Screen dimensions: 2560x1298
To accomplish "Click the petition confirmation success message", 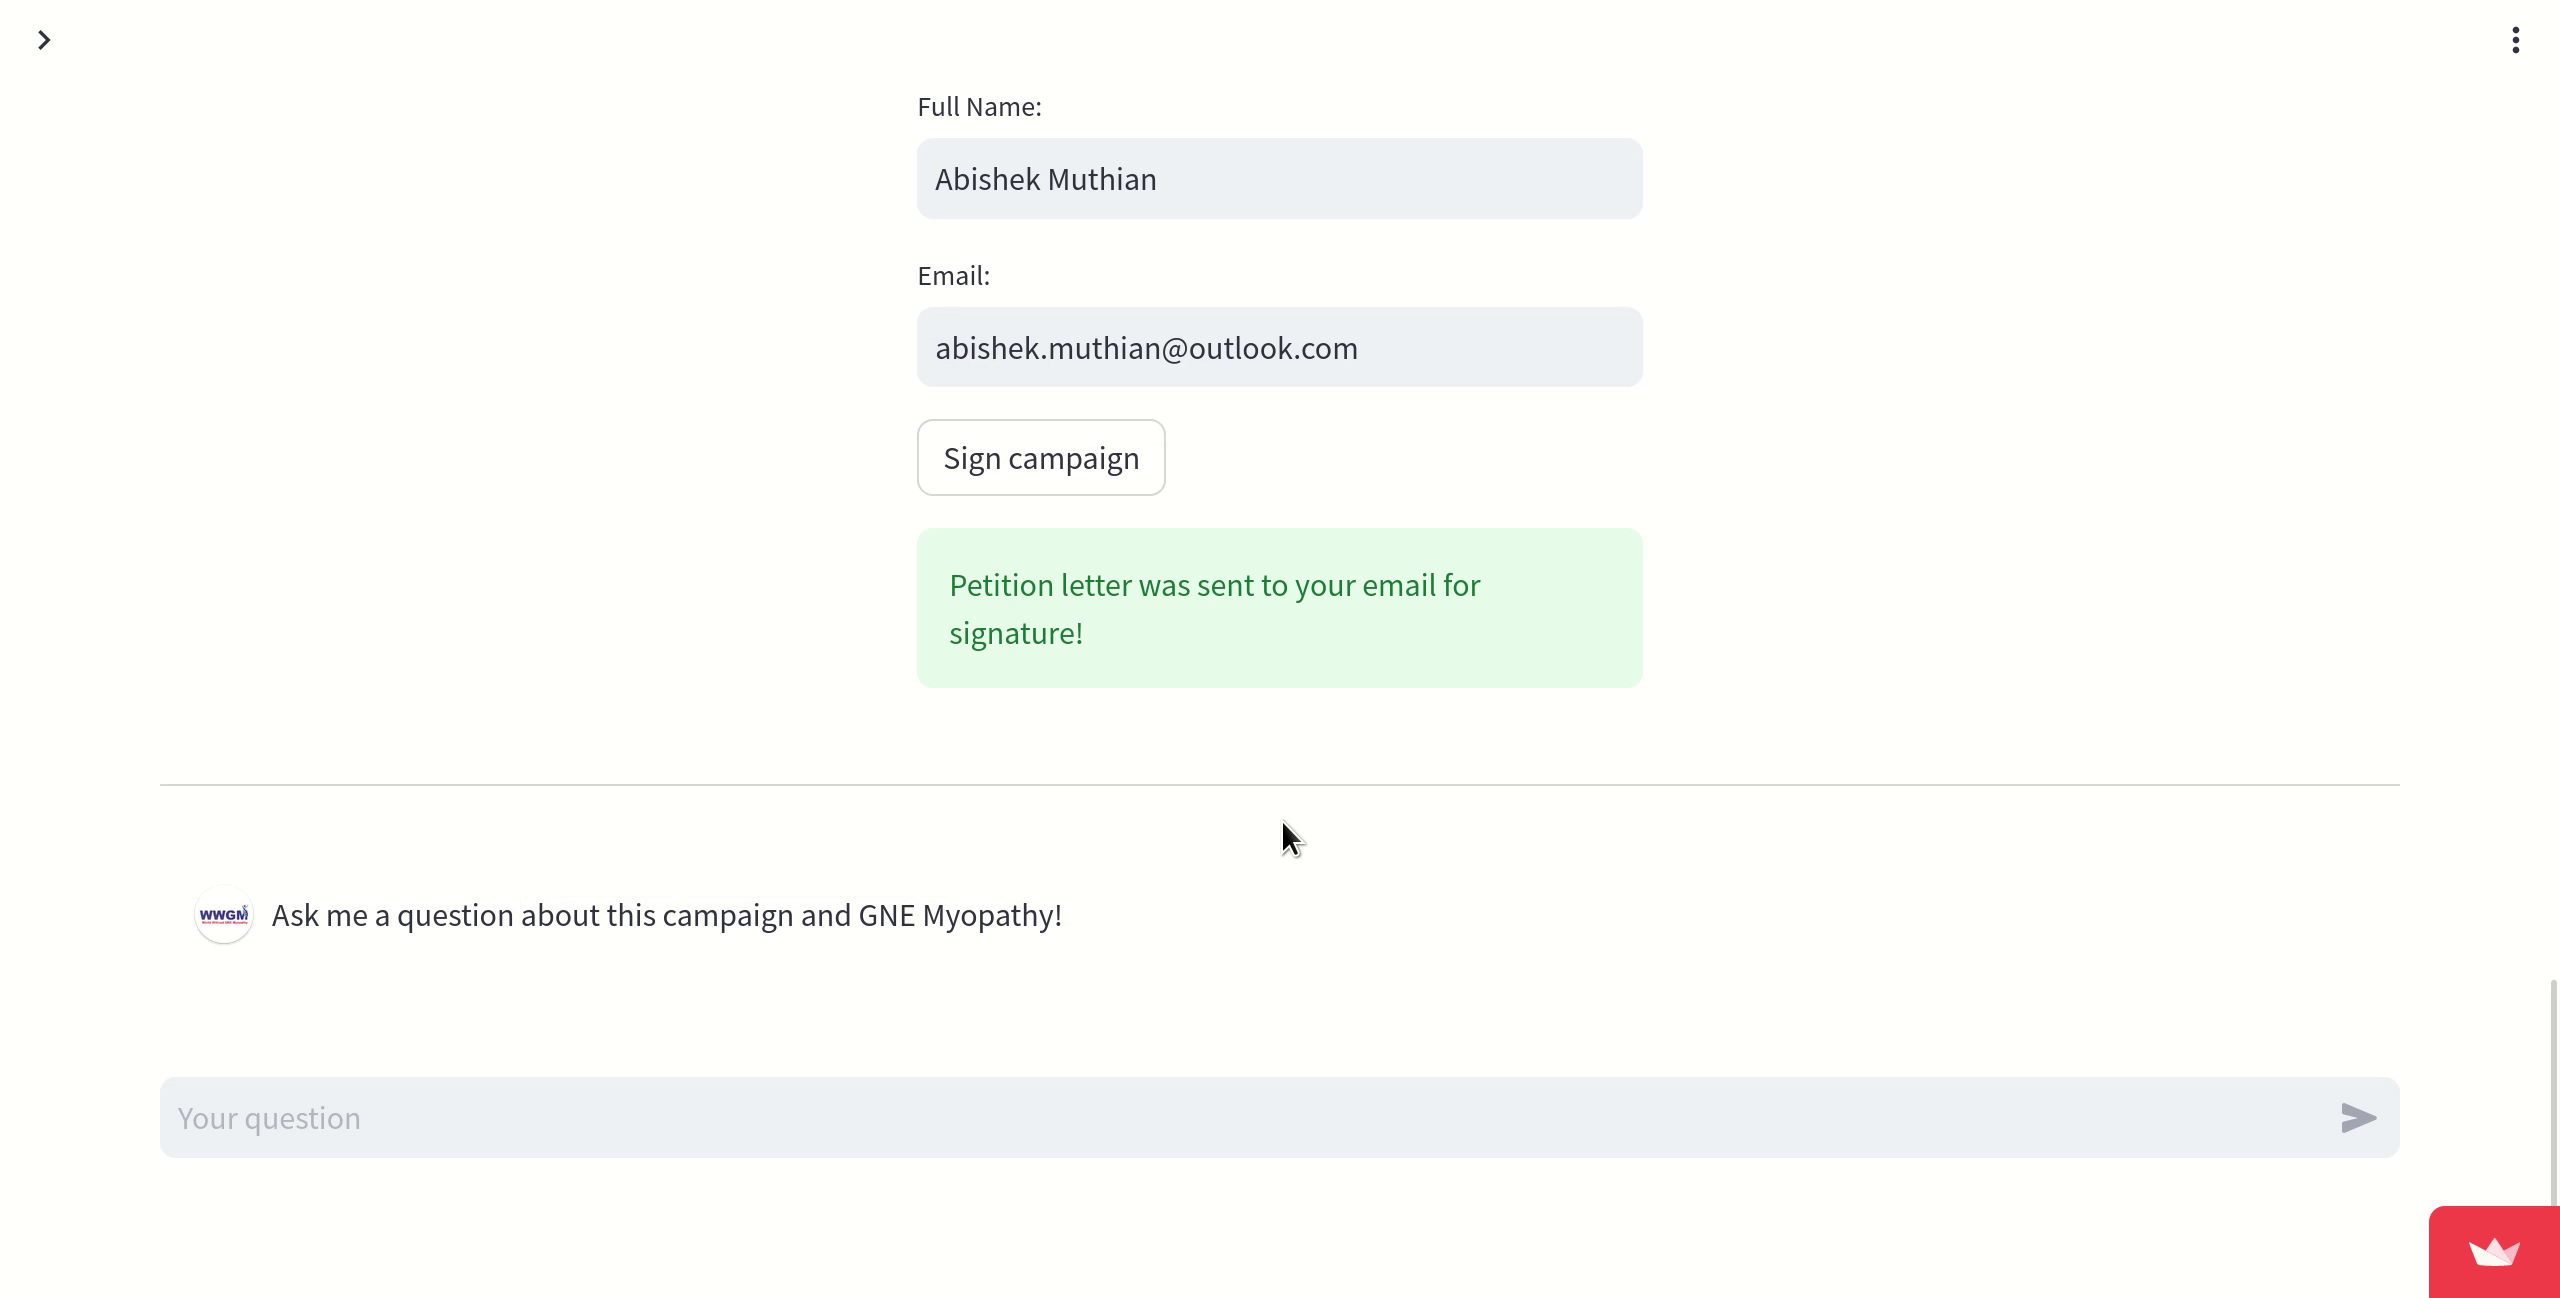I will [1279, 607].
